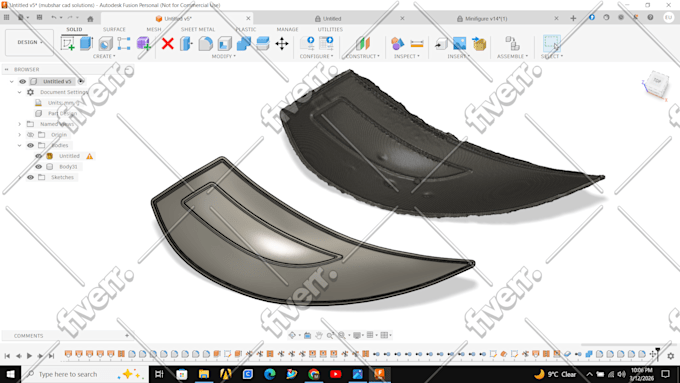Click the Joint icon in Assemble
The width and height of the screenshot is (680, 383).
tap(513, 43)
